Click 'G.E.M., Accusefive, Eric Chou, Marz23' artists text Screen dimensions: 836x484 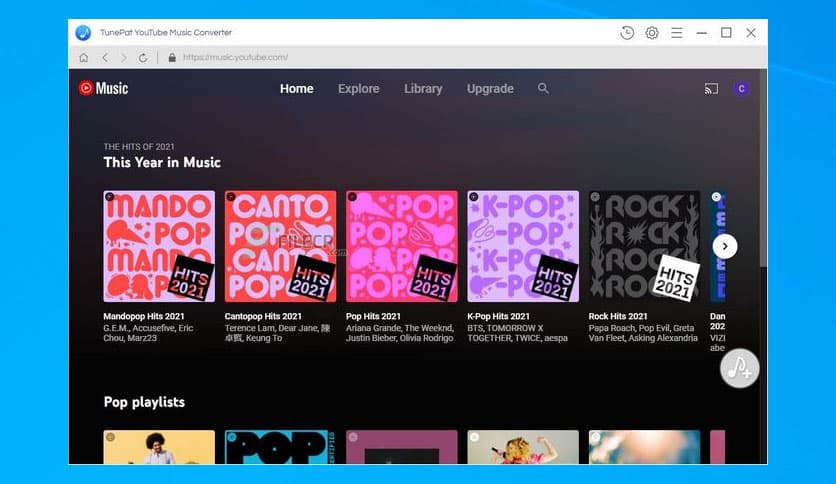coord(148,333)
